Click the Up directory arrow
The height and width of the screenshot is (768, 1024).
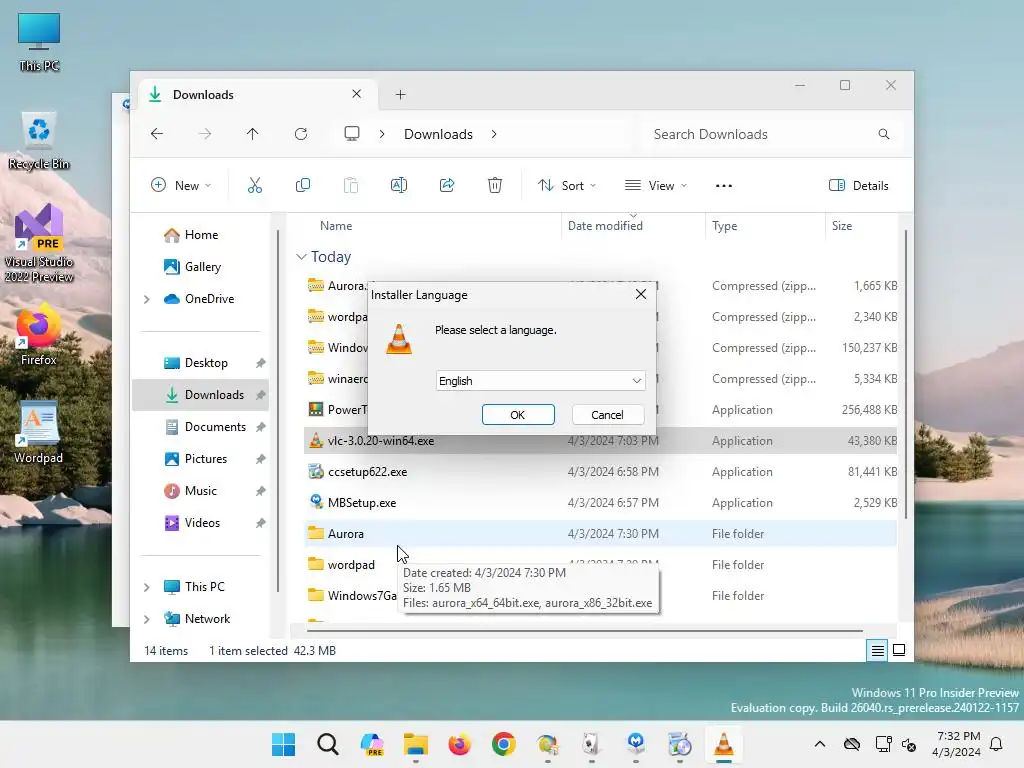click(253, 134)
